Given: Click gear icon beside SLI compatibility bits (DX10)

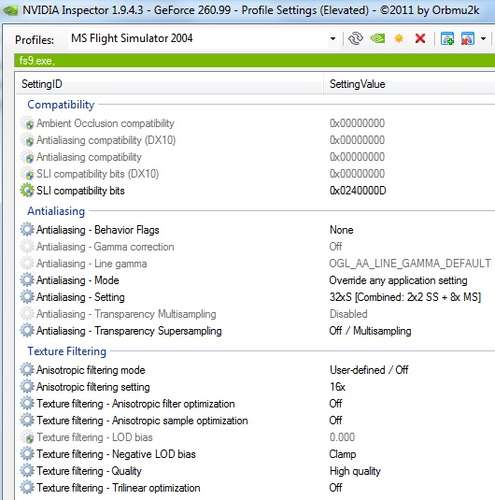Looking at the screenshot, I should click(x=29, y=175).
